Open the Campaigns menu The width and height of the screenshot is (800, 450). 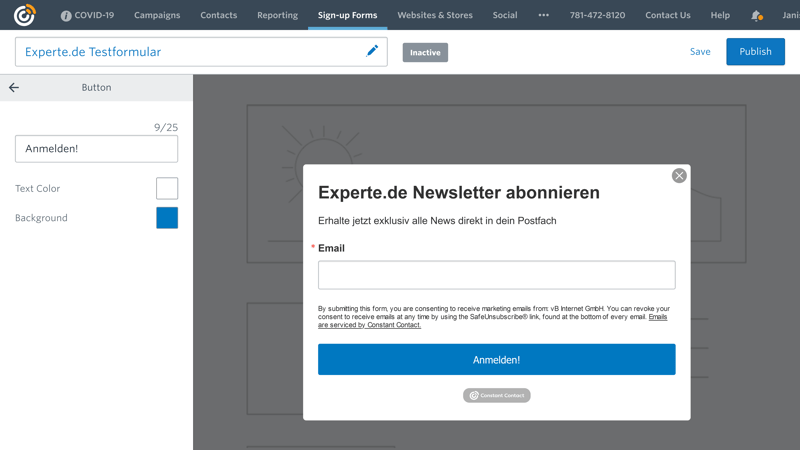pyautogui.click(x=157, y=15)
